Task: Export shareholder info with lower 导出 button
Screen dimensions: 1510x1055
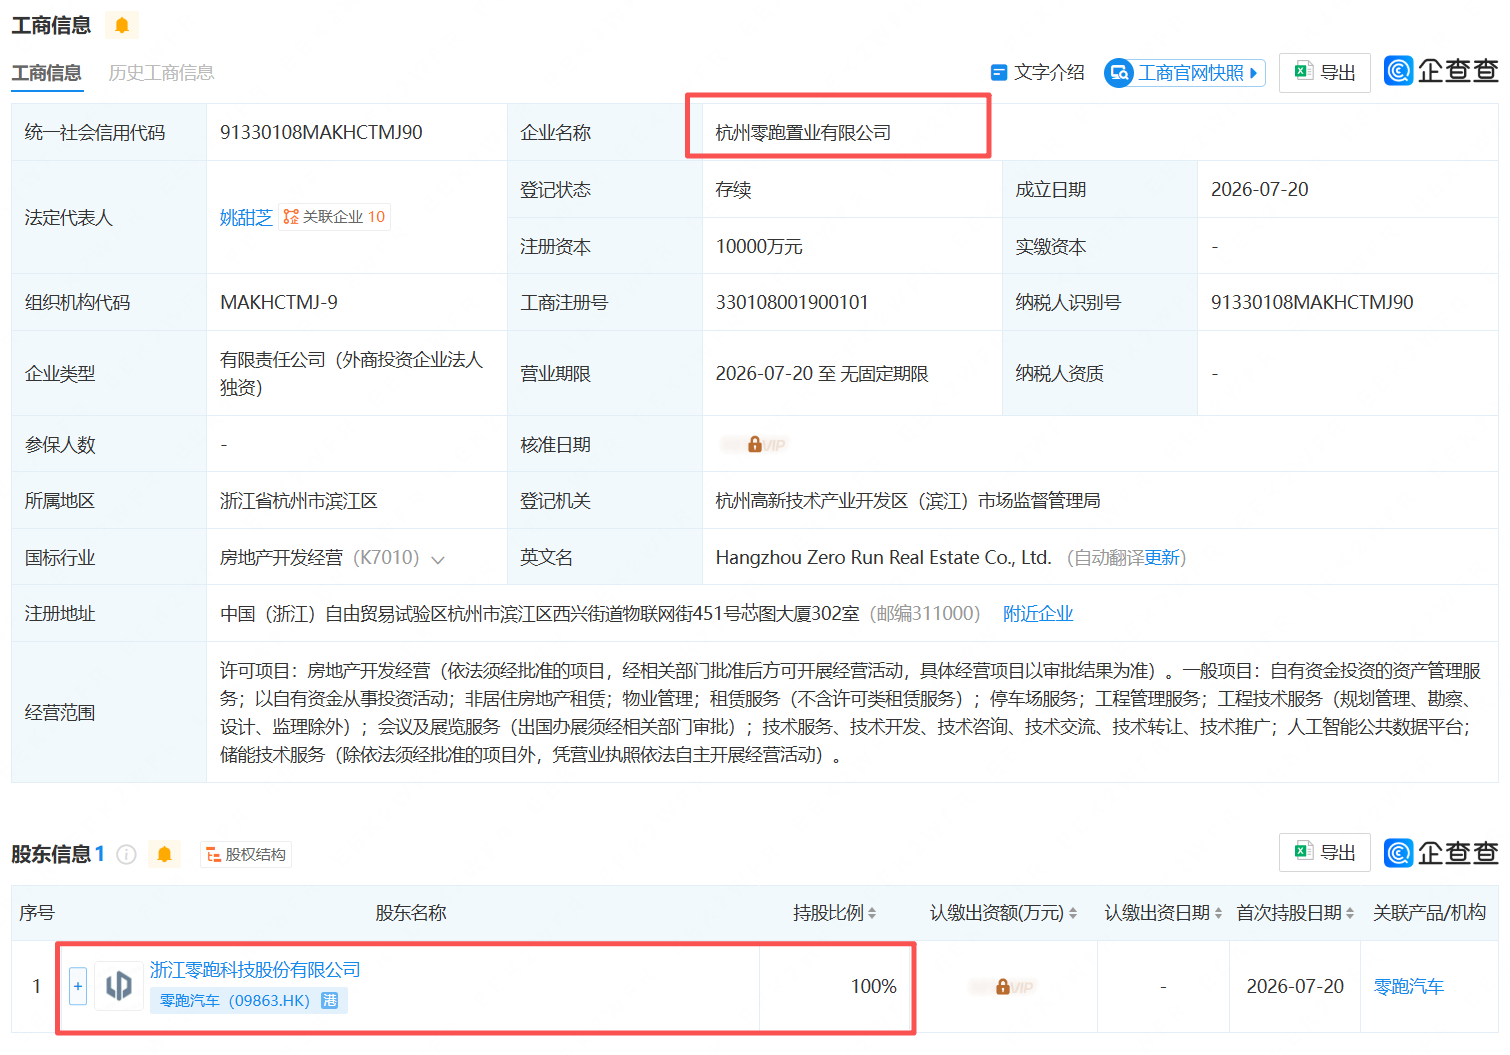Action: point(1325,852)
